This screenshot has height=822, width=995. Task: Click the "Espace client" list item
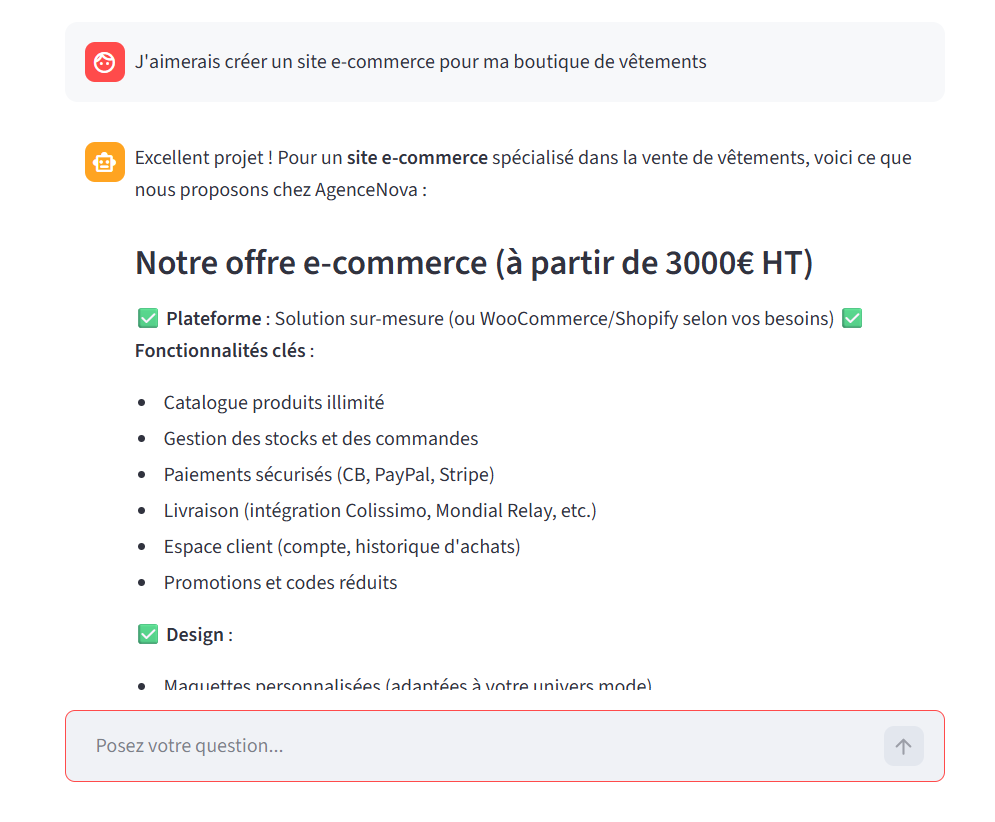(x=342, y=547)
